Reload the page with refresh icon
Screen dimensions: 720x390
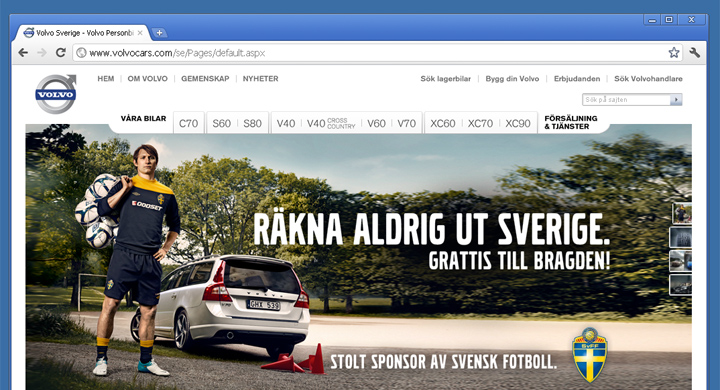pyautogui.click(x=61, y=52)
